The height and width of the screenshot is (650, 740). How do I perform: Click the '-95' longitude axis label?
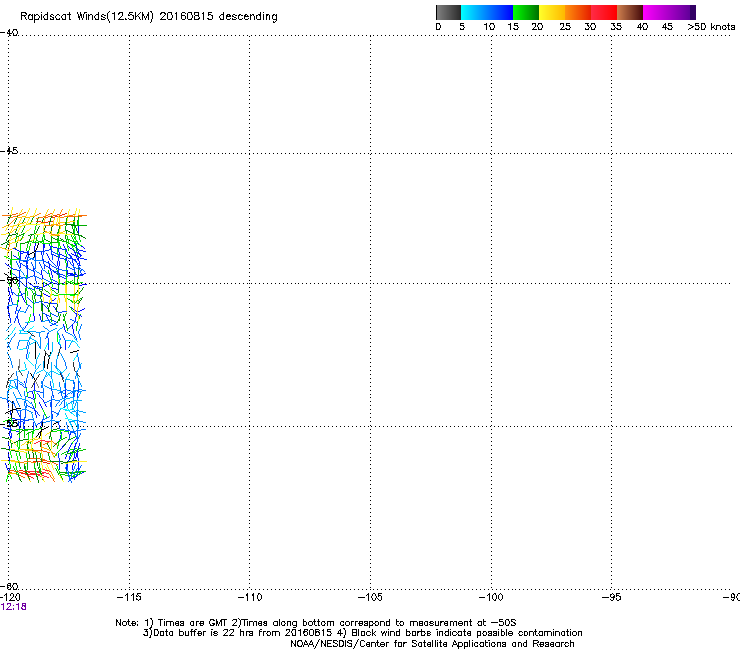(612, 598)
